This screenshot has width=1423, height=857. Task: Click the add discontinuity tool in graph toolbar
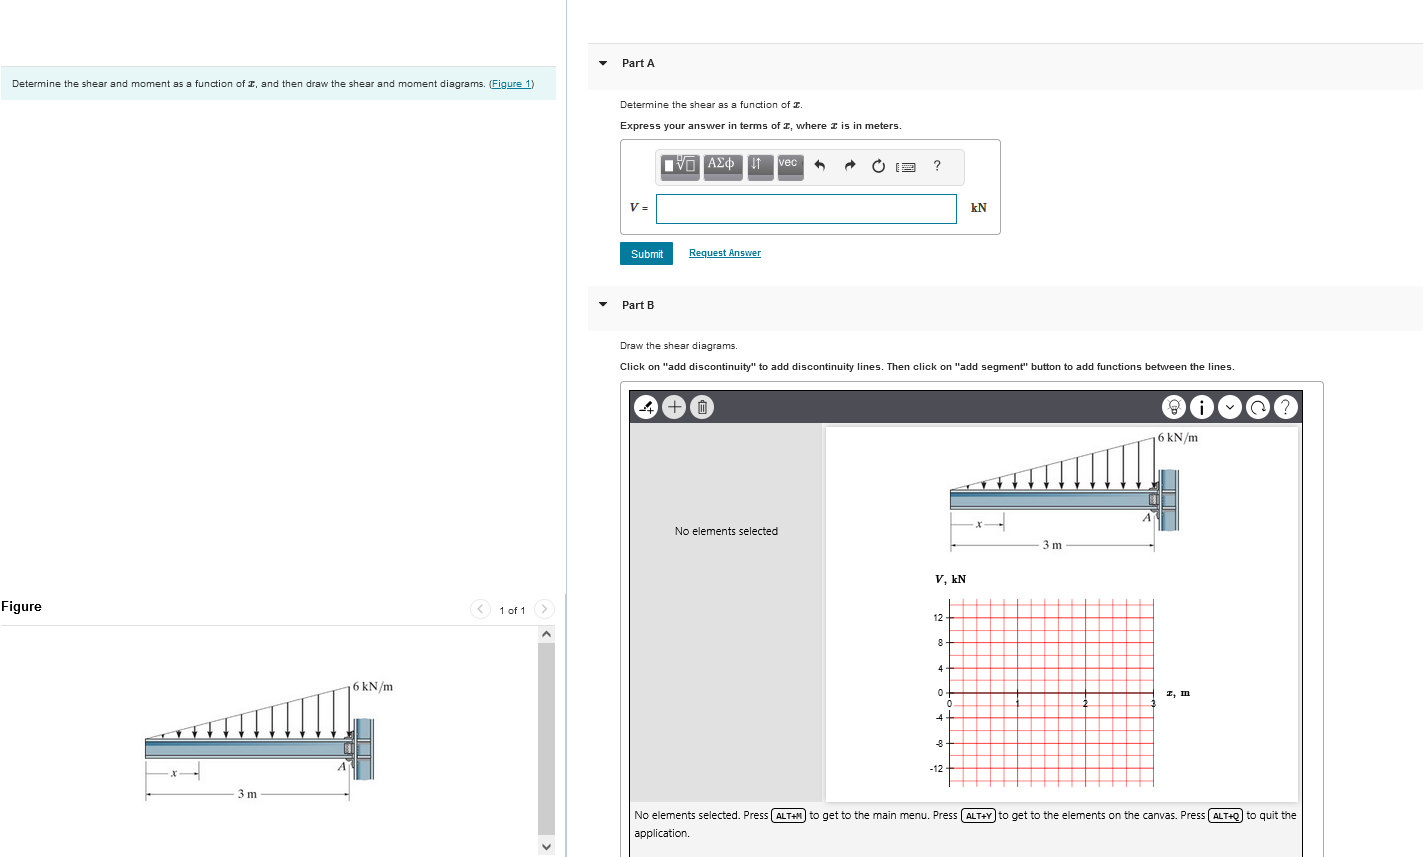pos(647,407)
